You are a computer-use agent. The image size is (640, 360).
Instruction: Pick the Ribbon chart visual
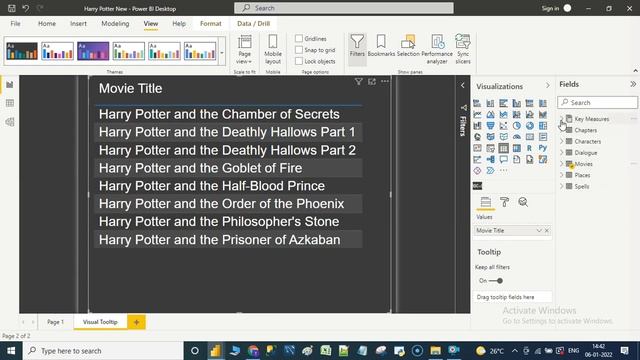click(x=542, y=115)
